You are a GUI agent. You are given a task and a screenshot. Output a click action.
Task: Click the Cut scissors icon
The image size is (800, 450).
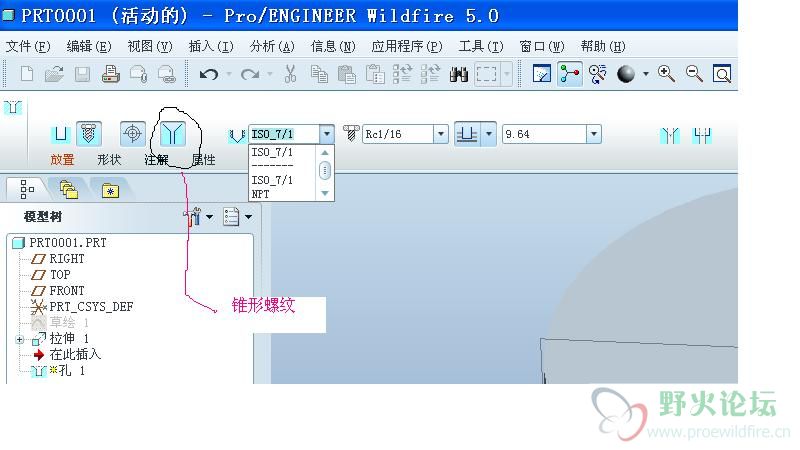290,74
